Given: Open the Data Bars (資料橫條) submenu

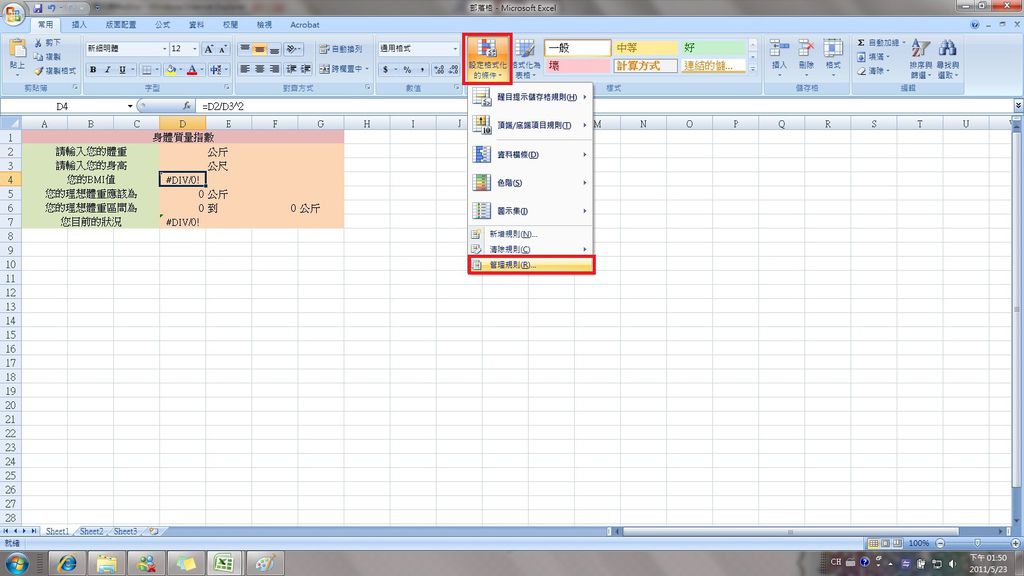Looking at the screenshot, I should coord(530,155).
